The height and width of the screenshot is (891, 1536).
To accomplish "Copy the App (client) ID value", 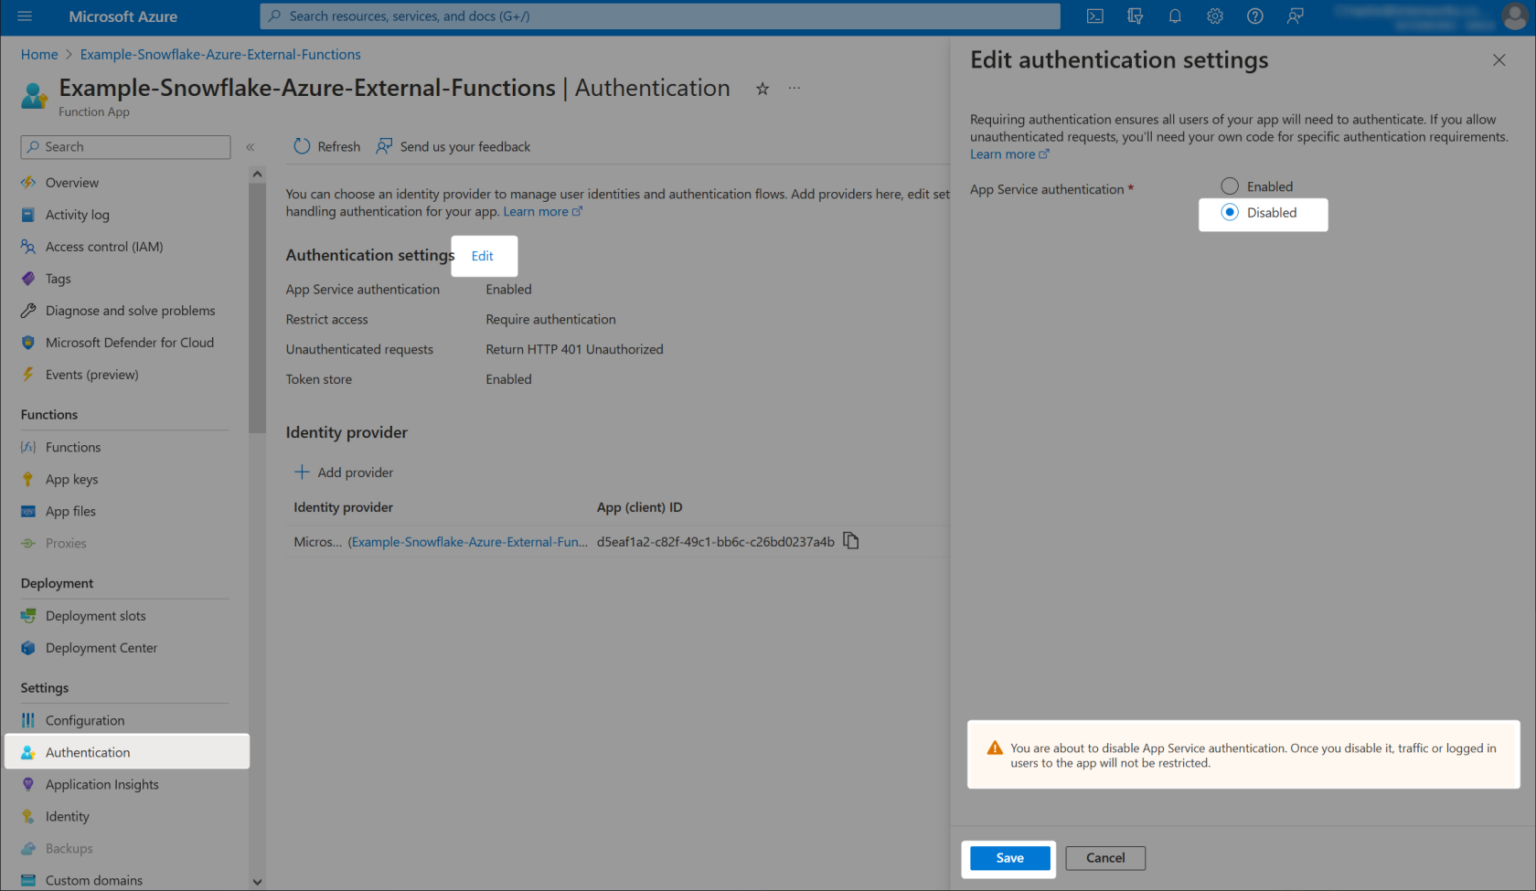I will click(x=851, y=540).
